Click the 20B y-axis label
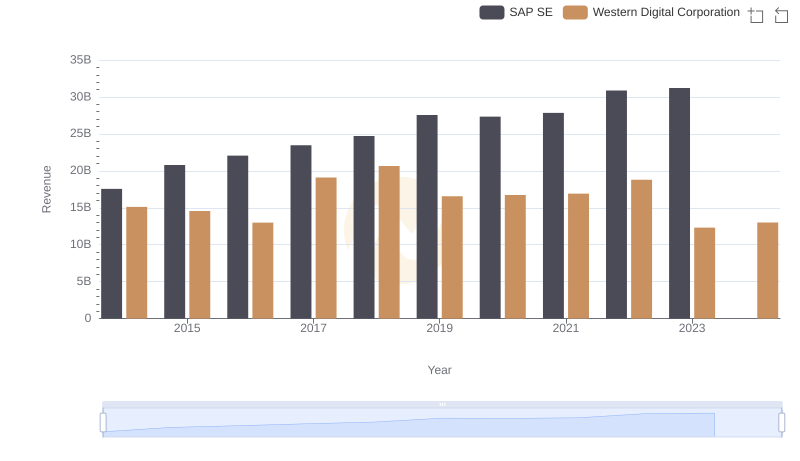Image resolution: width=800 pixels, height=461 pixels. (81, 170)
